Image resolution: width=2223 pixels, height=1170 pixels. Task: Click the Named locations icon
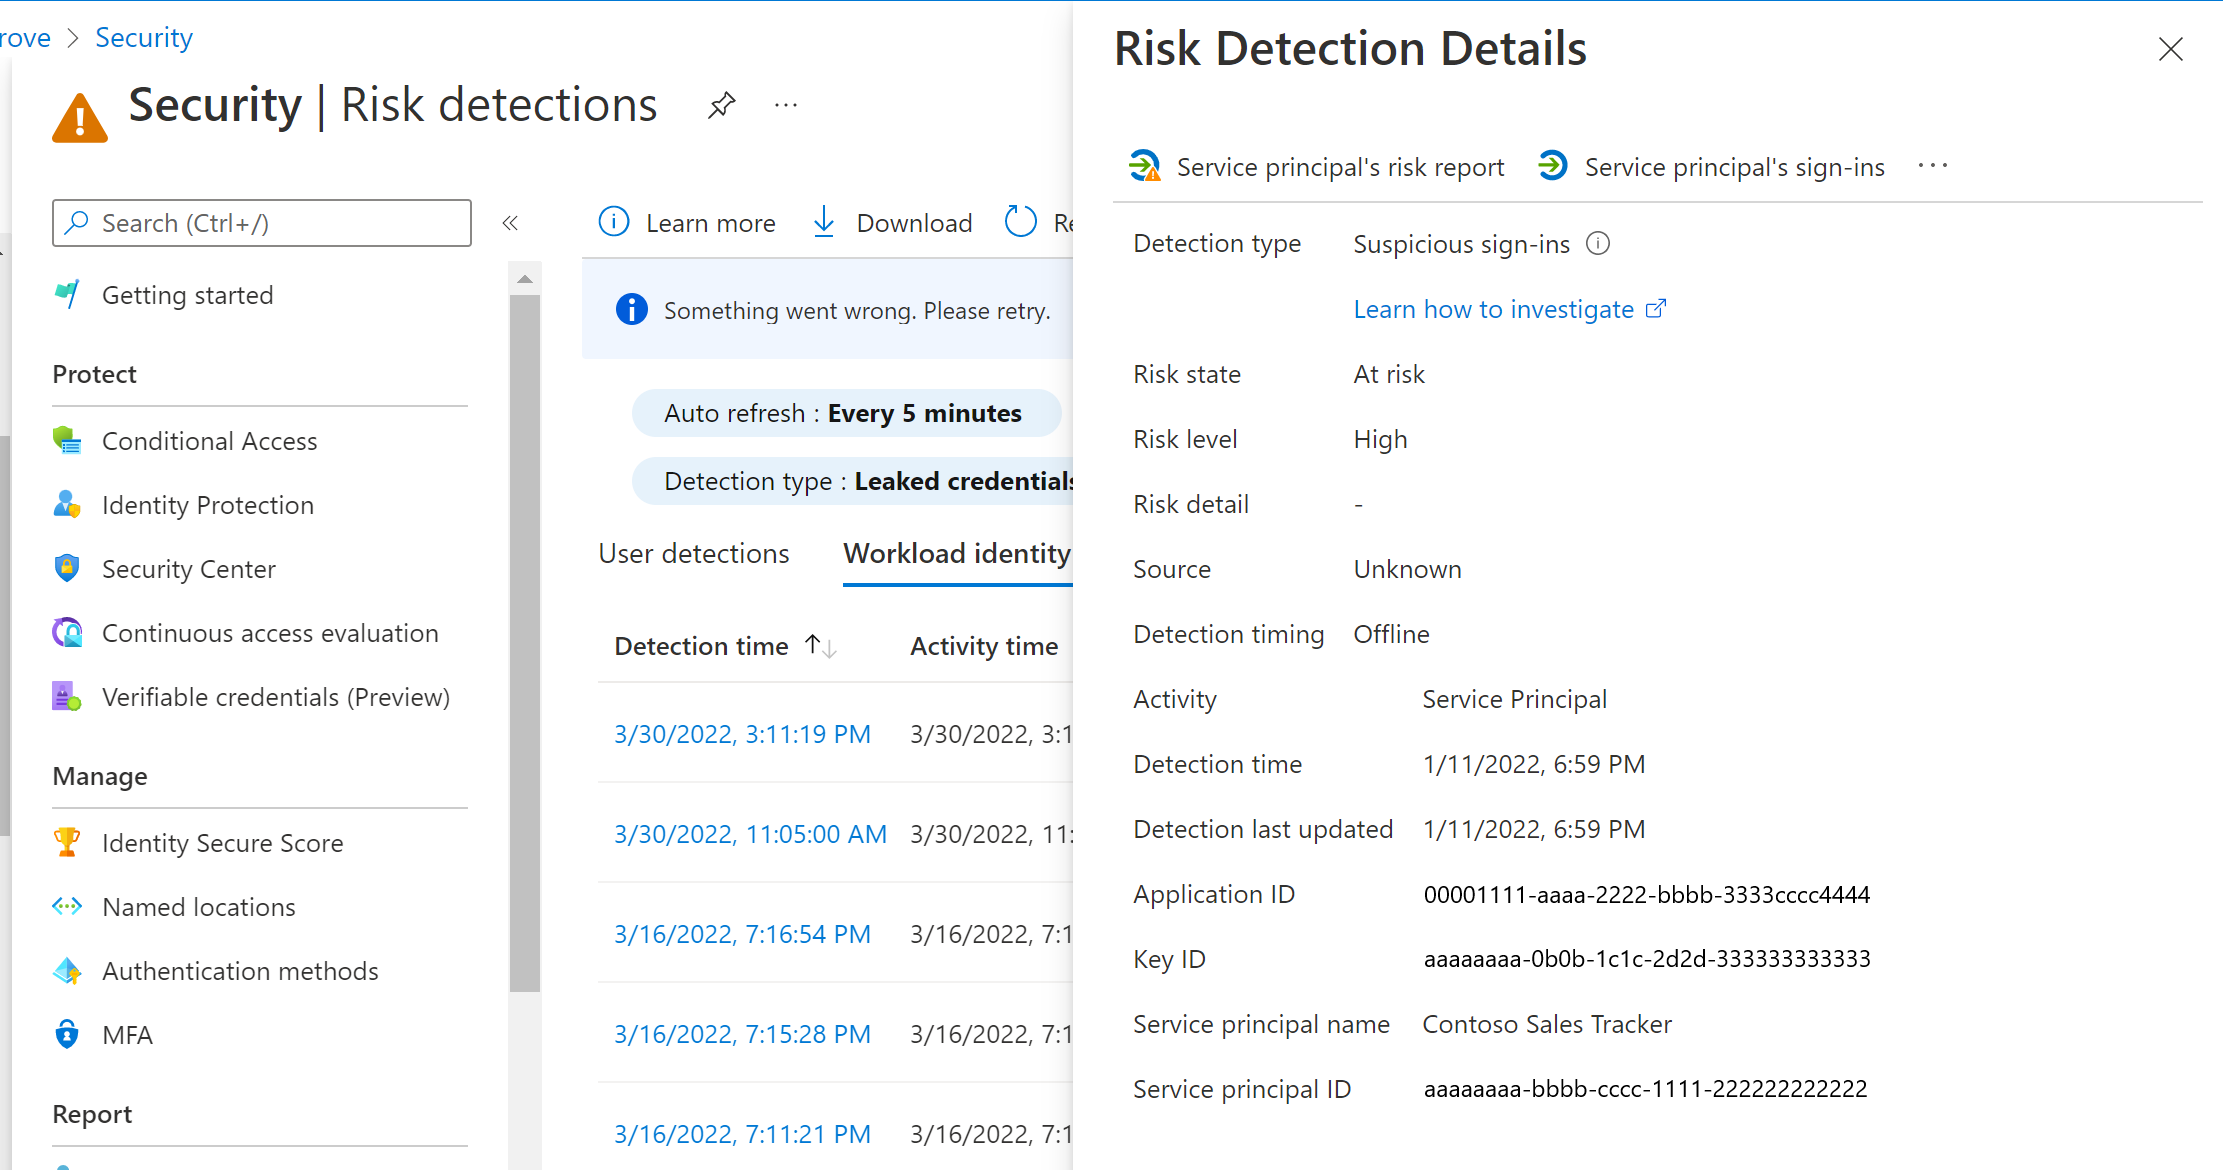68,907
